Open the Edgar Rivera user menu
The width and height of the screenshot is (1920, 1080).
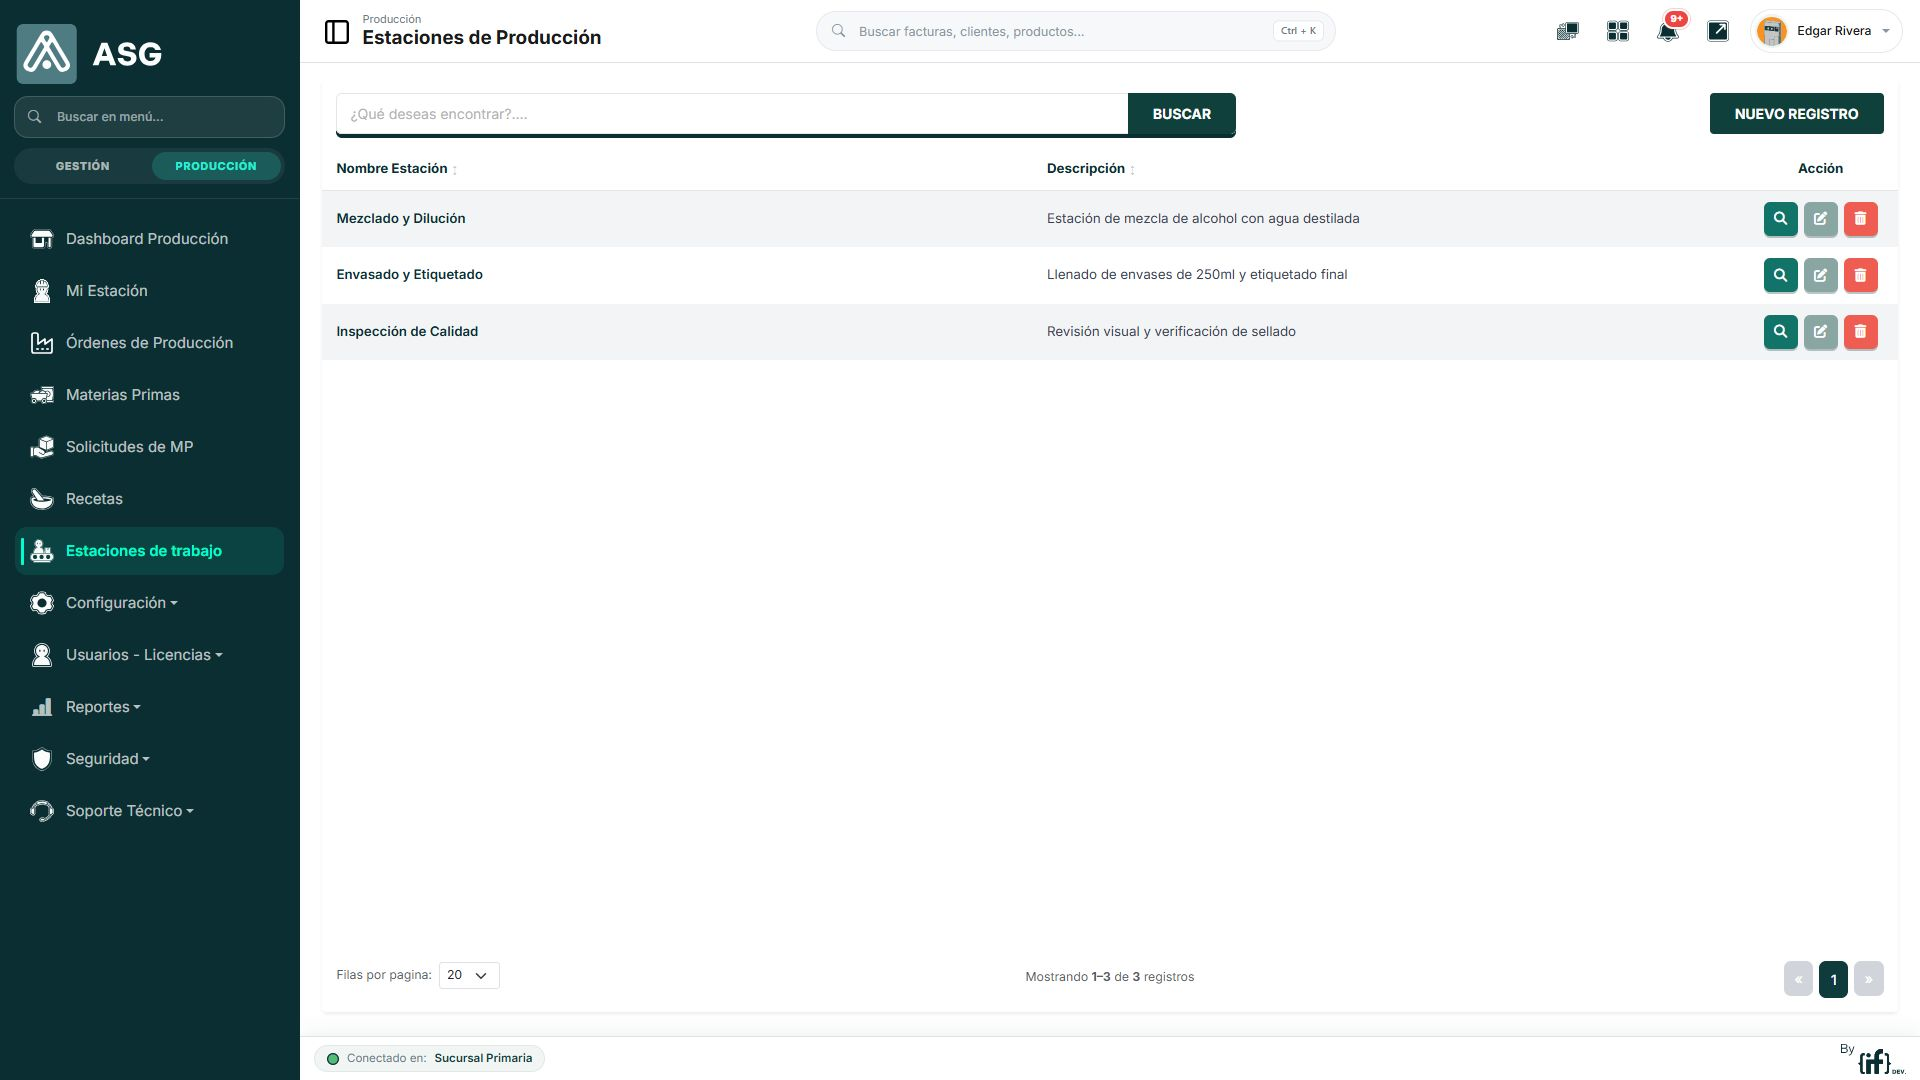[x=1826, y=31]
